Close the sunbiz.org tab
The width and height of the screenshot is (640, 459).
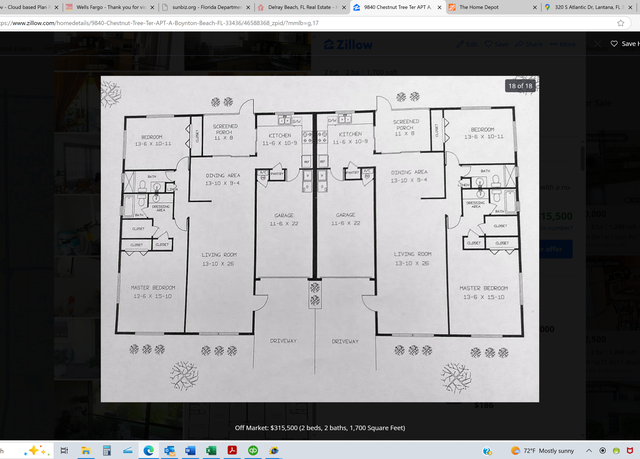pyautogui.click(x=248, y=7)
